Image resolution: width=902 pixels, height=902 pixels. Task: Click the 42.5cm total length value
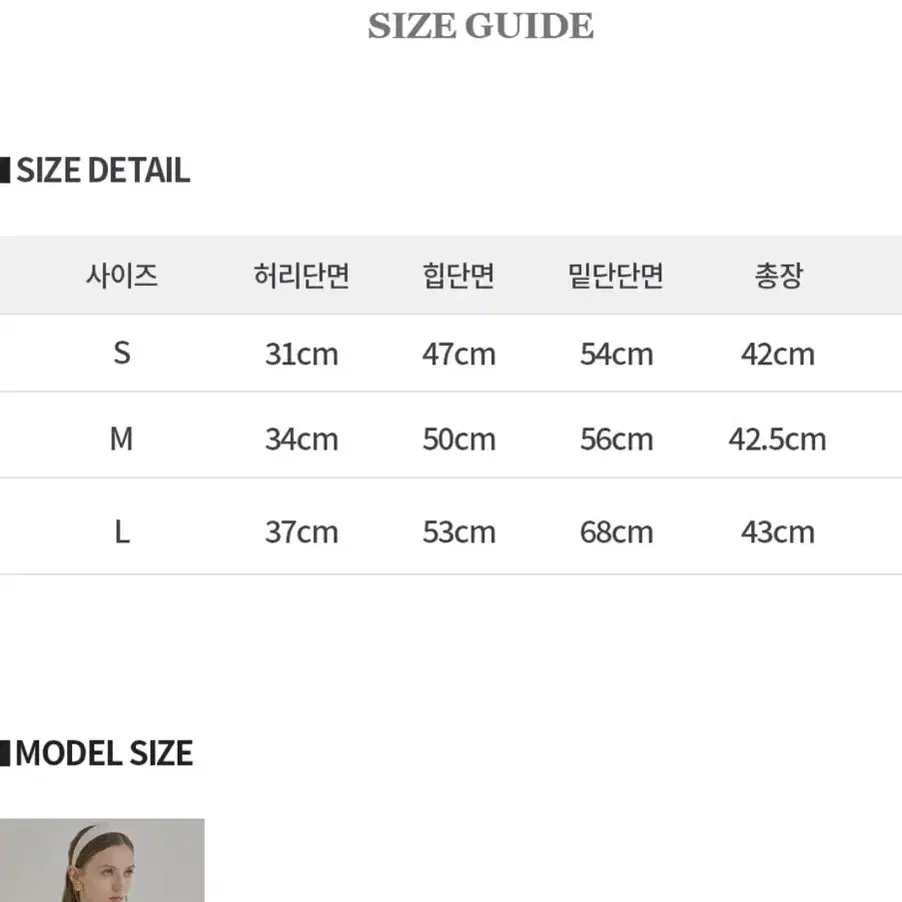tap(777, 439)
